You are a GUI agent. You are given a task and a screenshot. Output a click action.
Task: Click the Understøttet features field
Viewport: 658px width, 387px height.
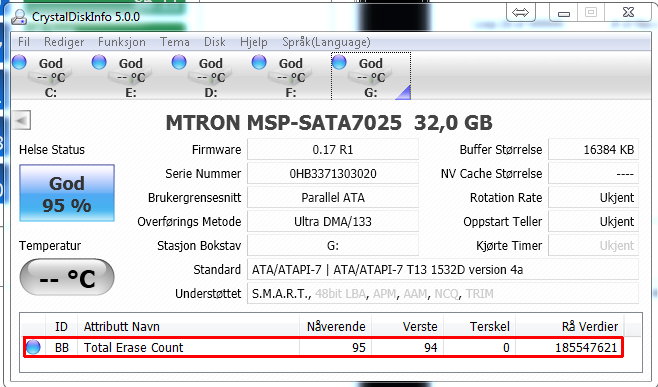(x=443, y=293)
